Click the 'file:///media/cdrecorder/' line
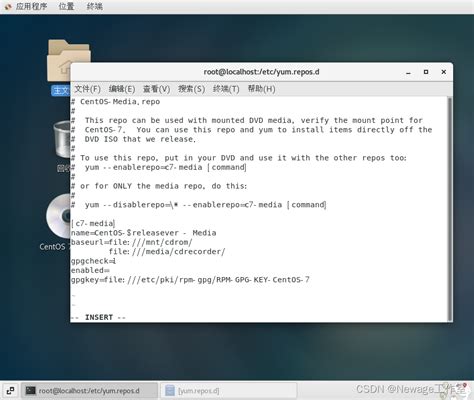This screenshot has width=474, height=400. tap(167, 252)
